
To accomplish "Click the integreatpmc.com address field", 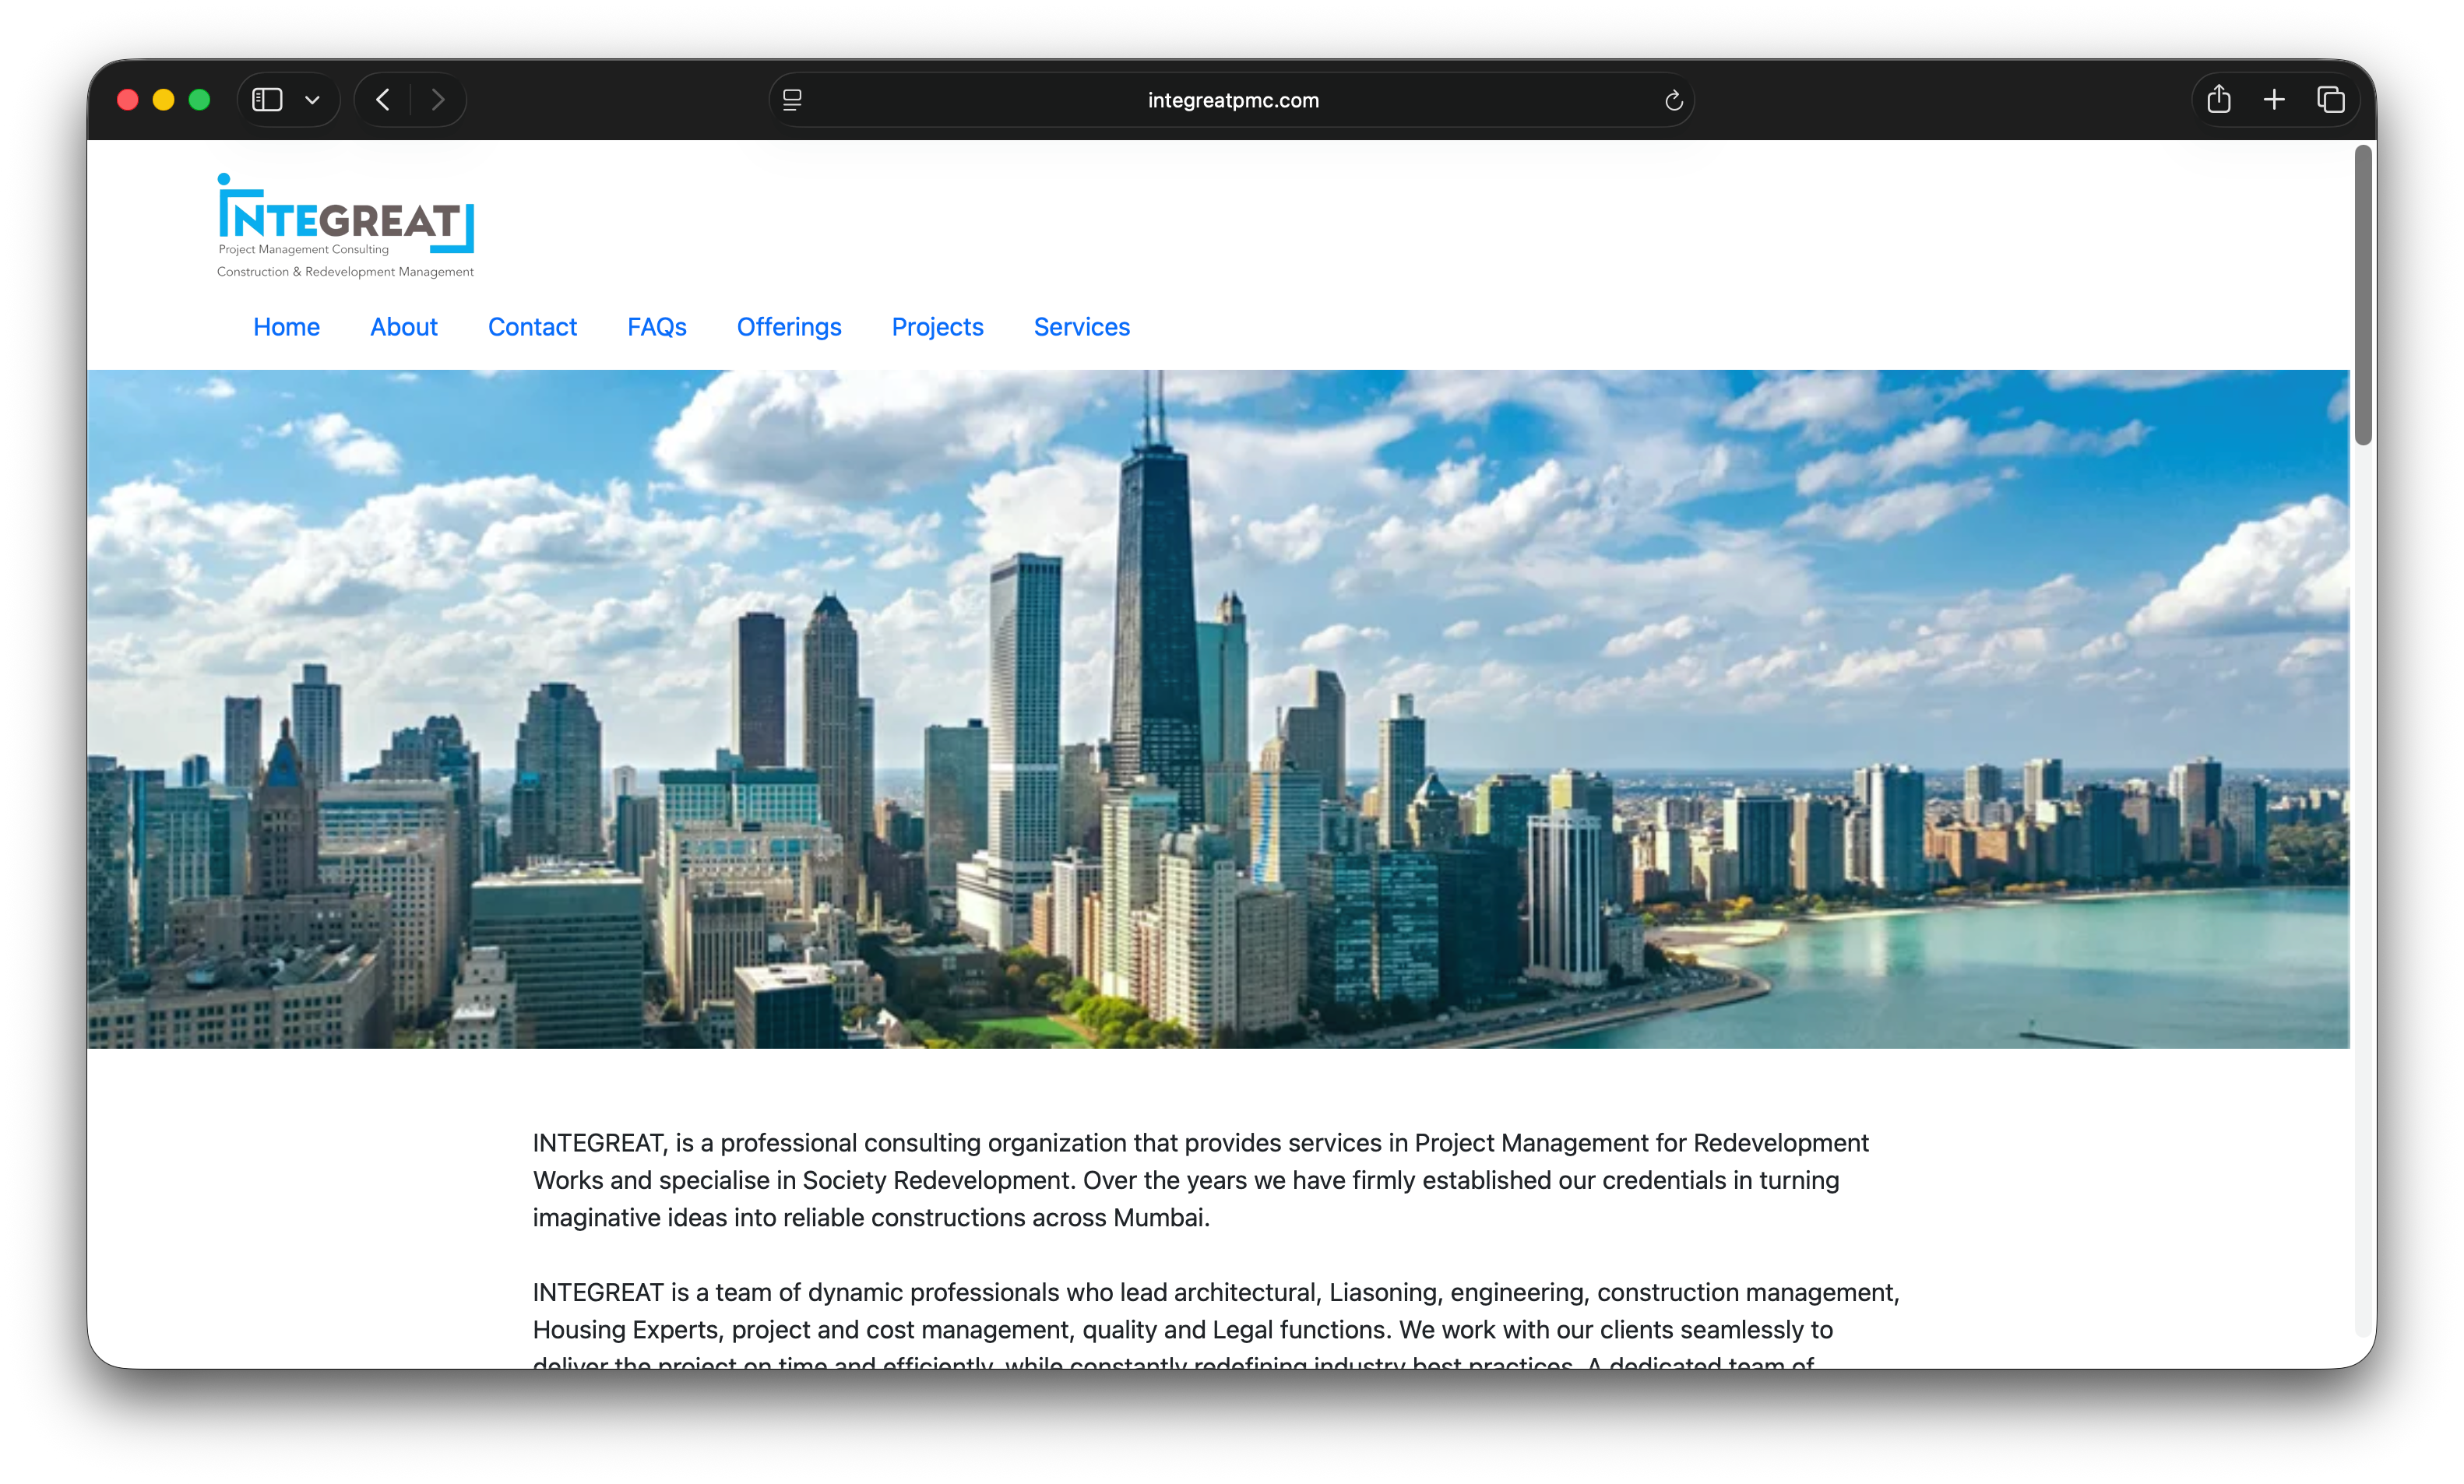I will point(1232,100).
